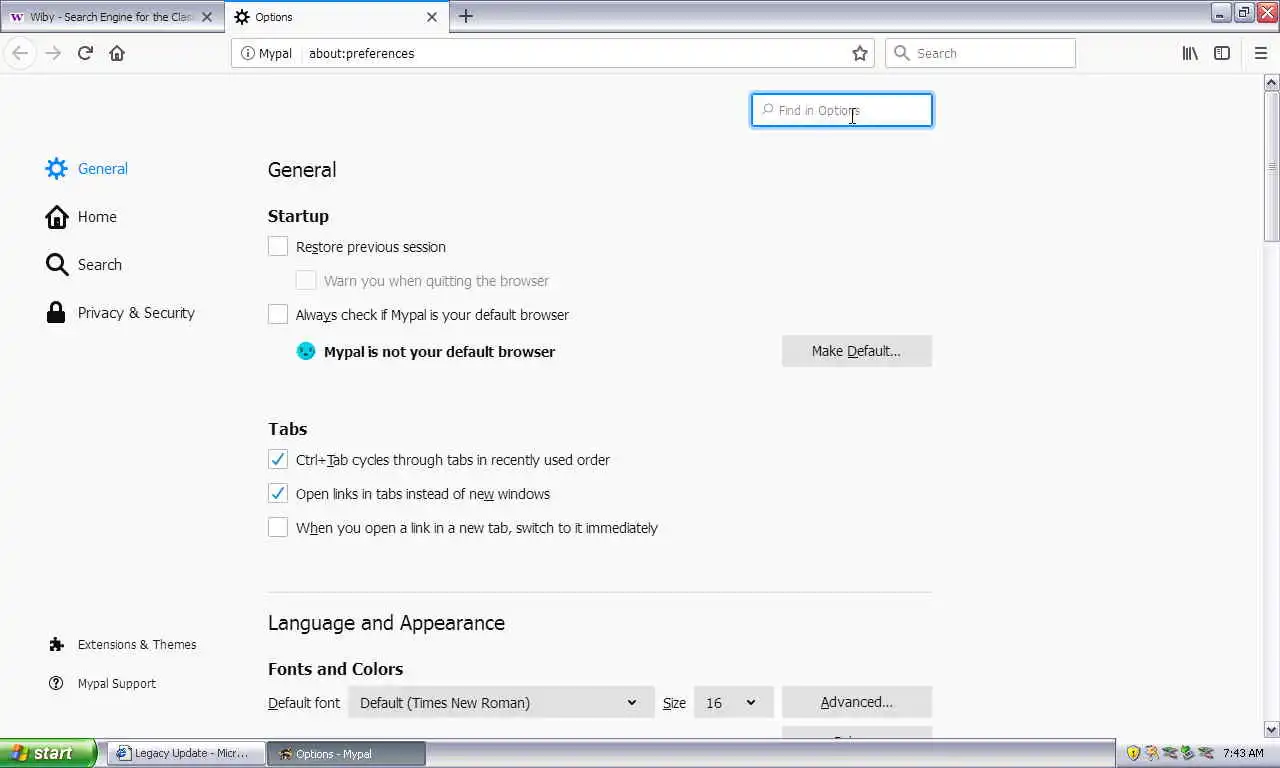Image resolution: width=1280 pixels, height=768 pixels.
Task: Open Privacy & Security settings
Action: pyautogui.click(x=136, y=313)
